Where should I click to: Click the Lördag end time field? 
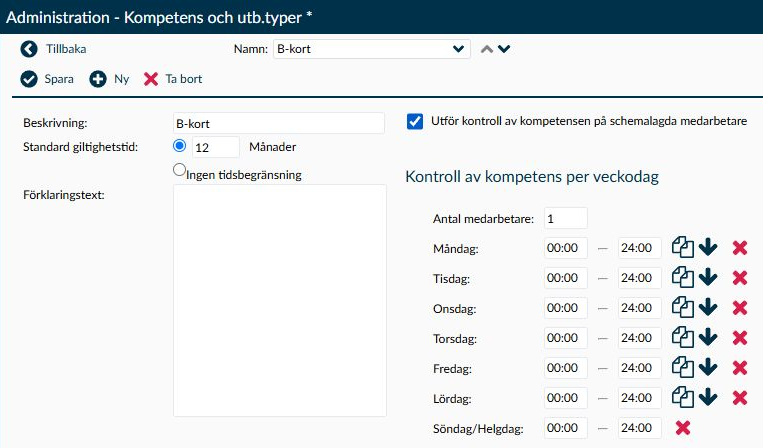640,397
